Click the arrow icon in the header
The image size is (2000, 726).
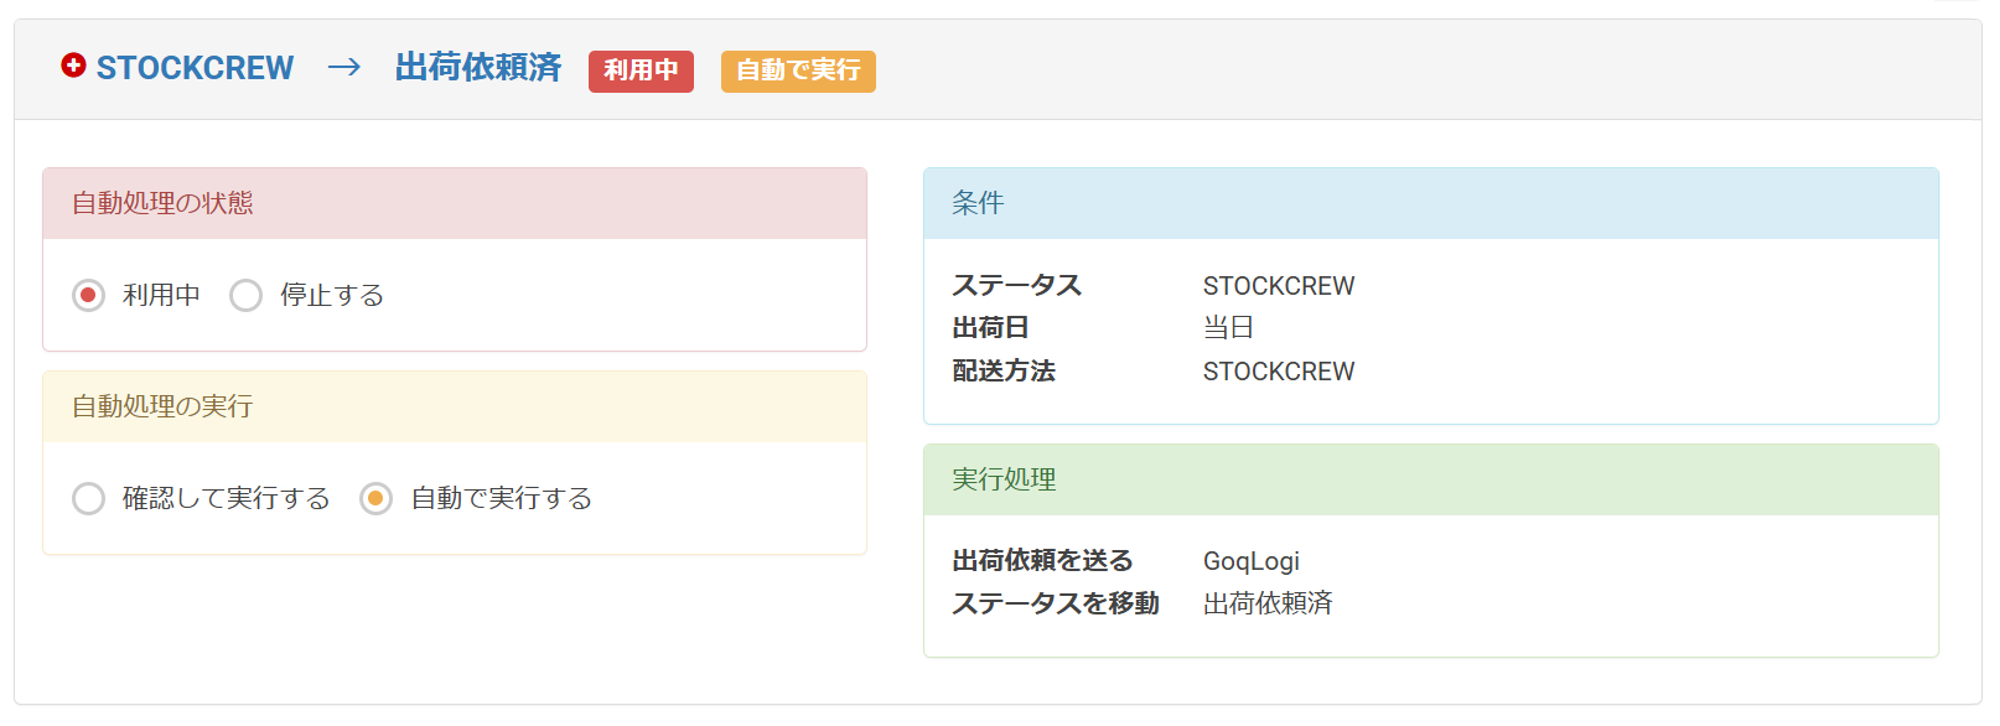[x=344, y=68]
